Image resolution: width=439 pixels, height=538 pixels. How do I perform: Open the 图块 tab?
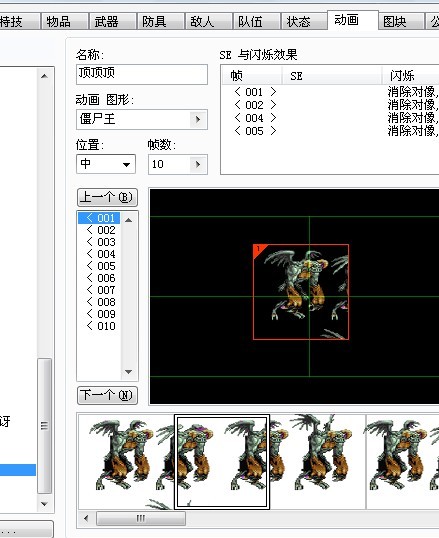point(401,21)
